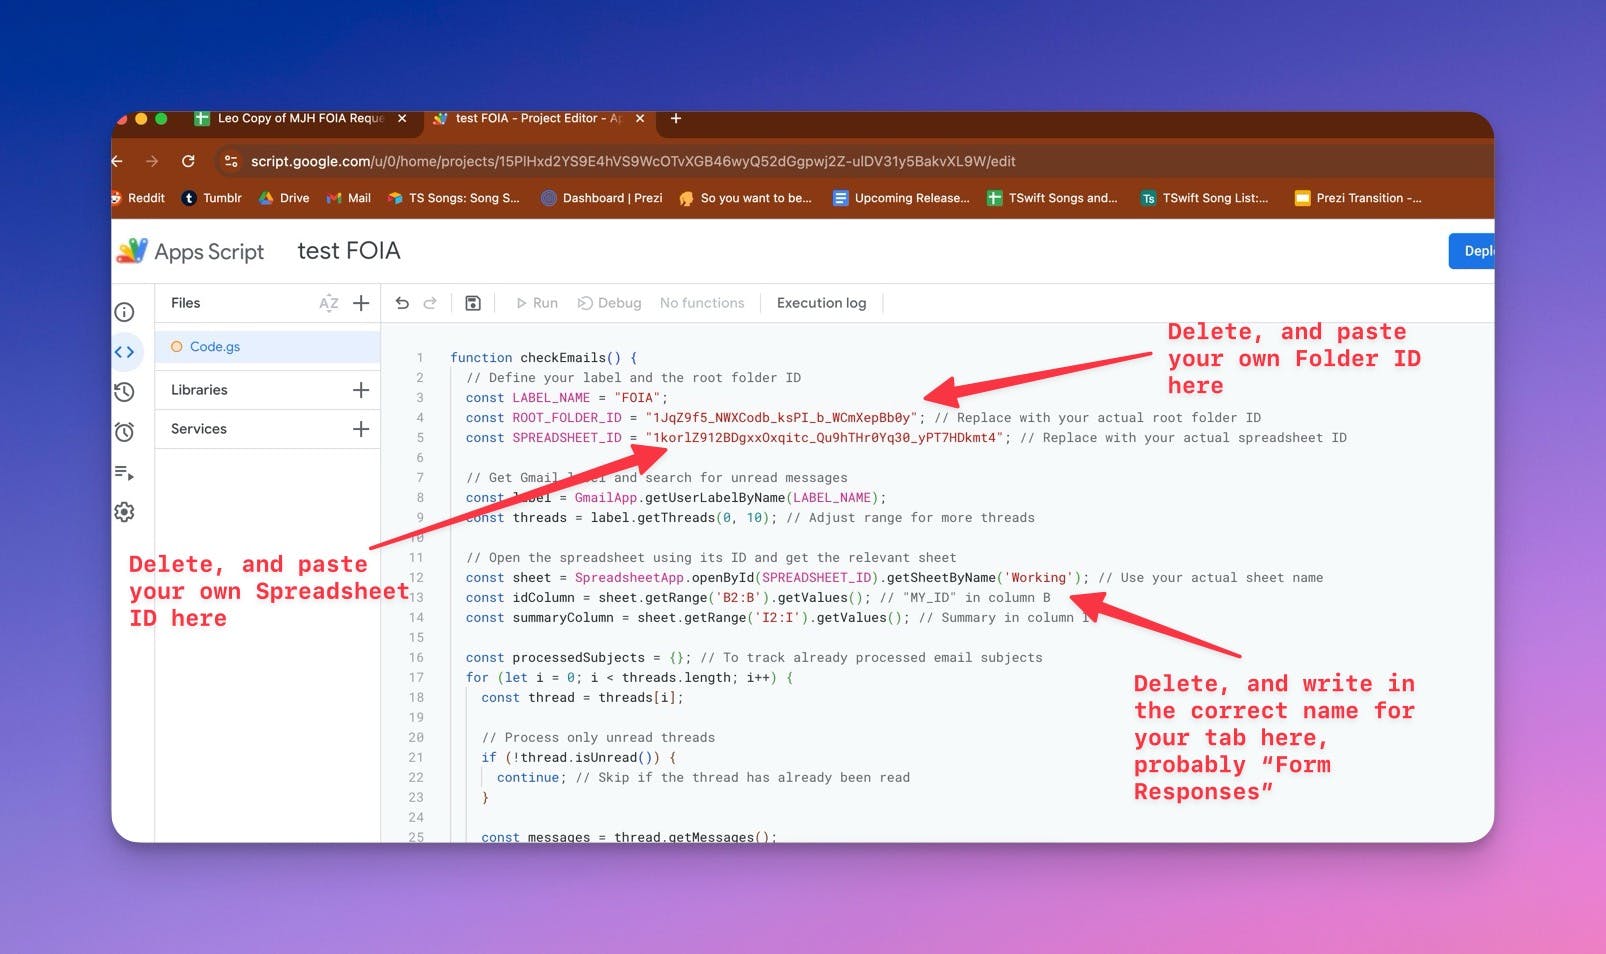Open Prezi Transition bookmark
This screenshot has width=1606, height=954.
tap(1358, 198)
